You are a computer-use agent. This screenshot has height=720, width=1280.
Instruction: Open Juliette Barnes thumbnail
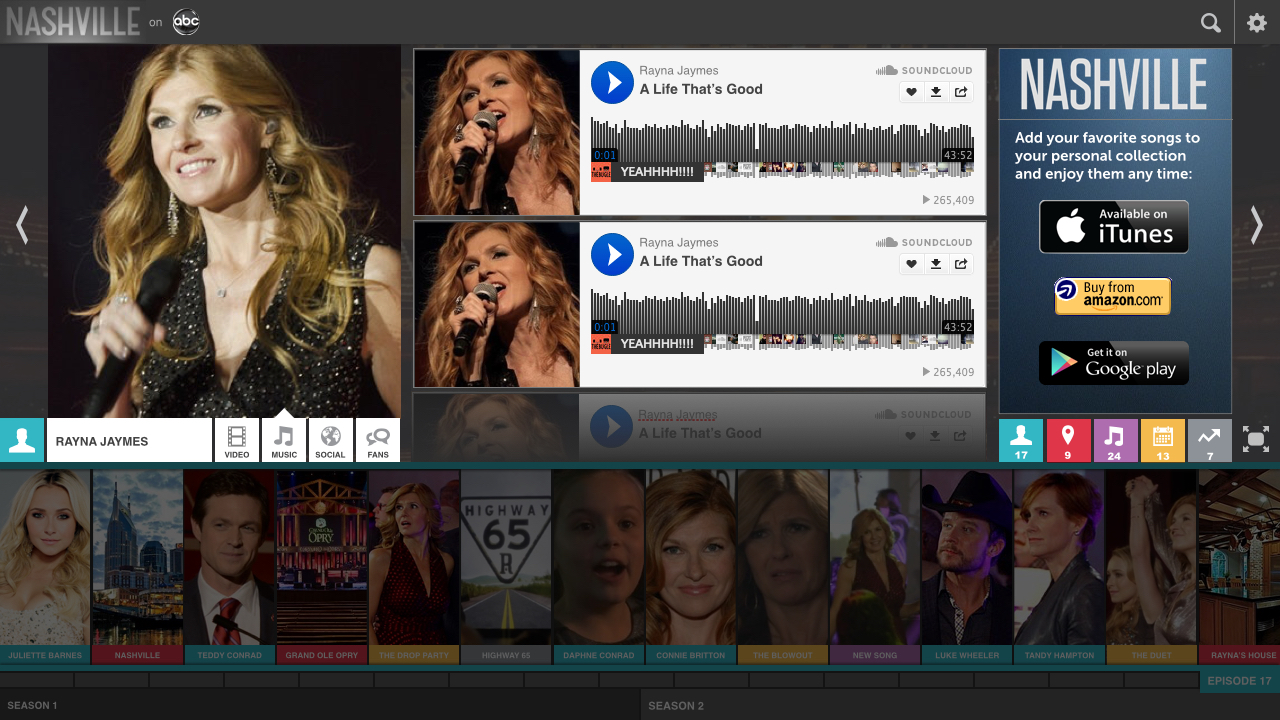coord(45,567)
